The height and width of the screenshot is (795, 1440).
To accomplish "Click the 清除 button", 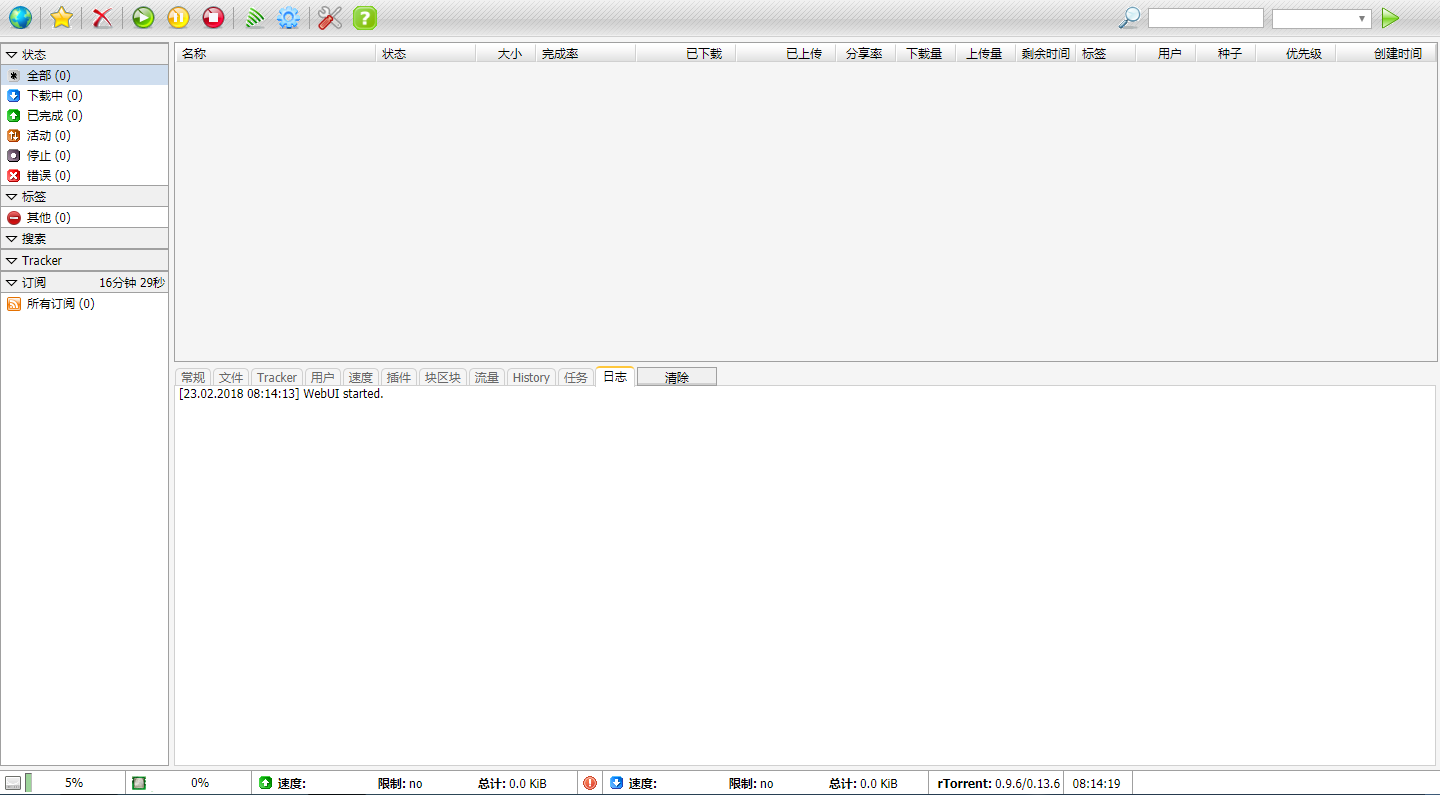I will pyautogui.click(x=677, y=377).
